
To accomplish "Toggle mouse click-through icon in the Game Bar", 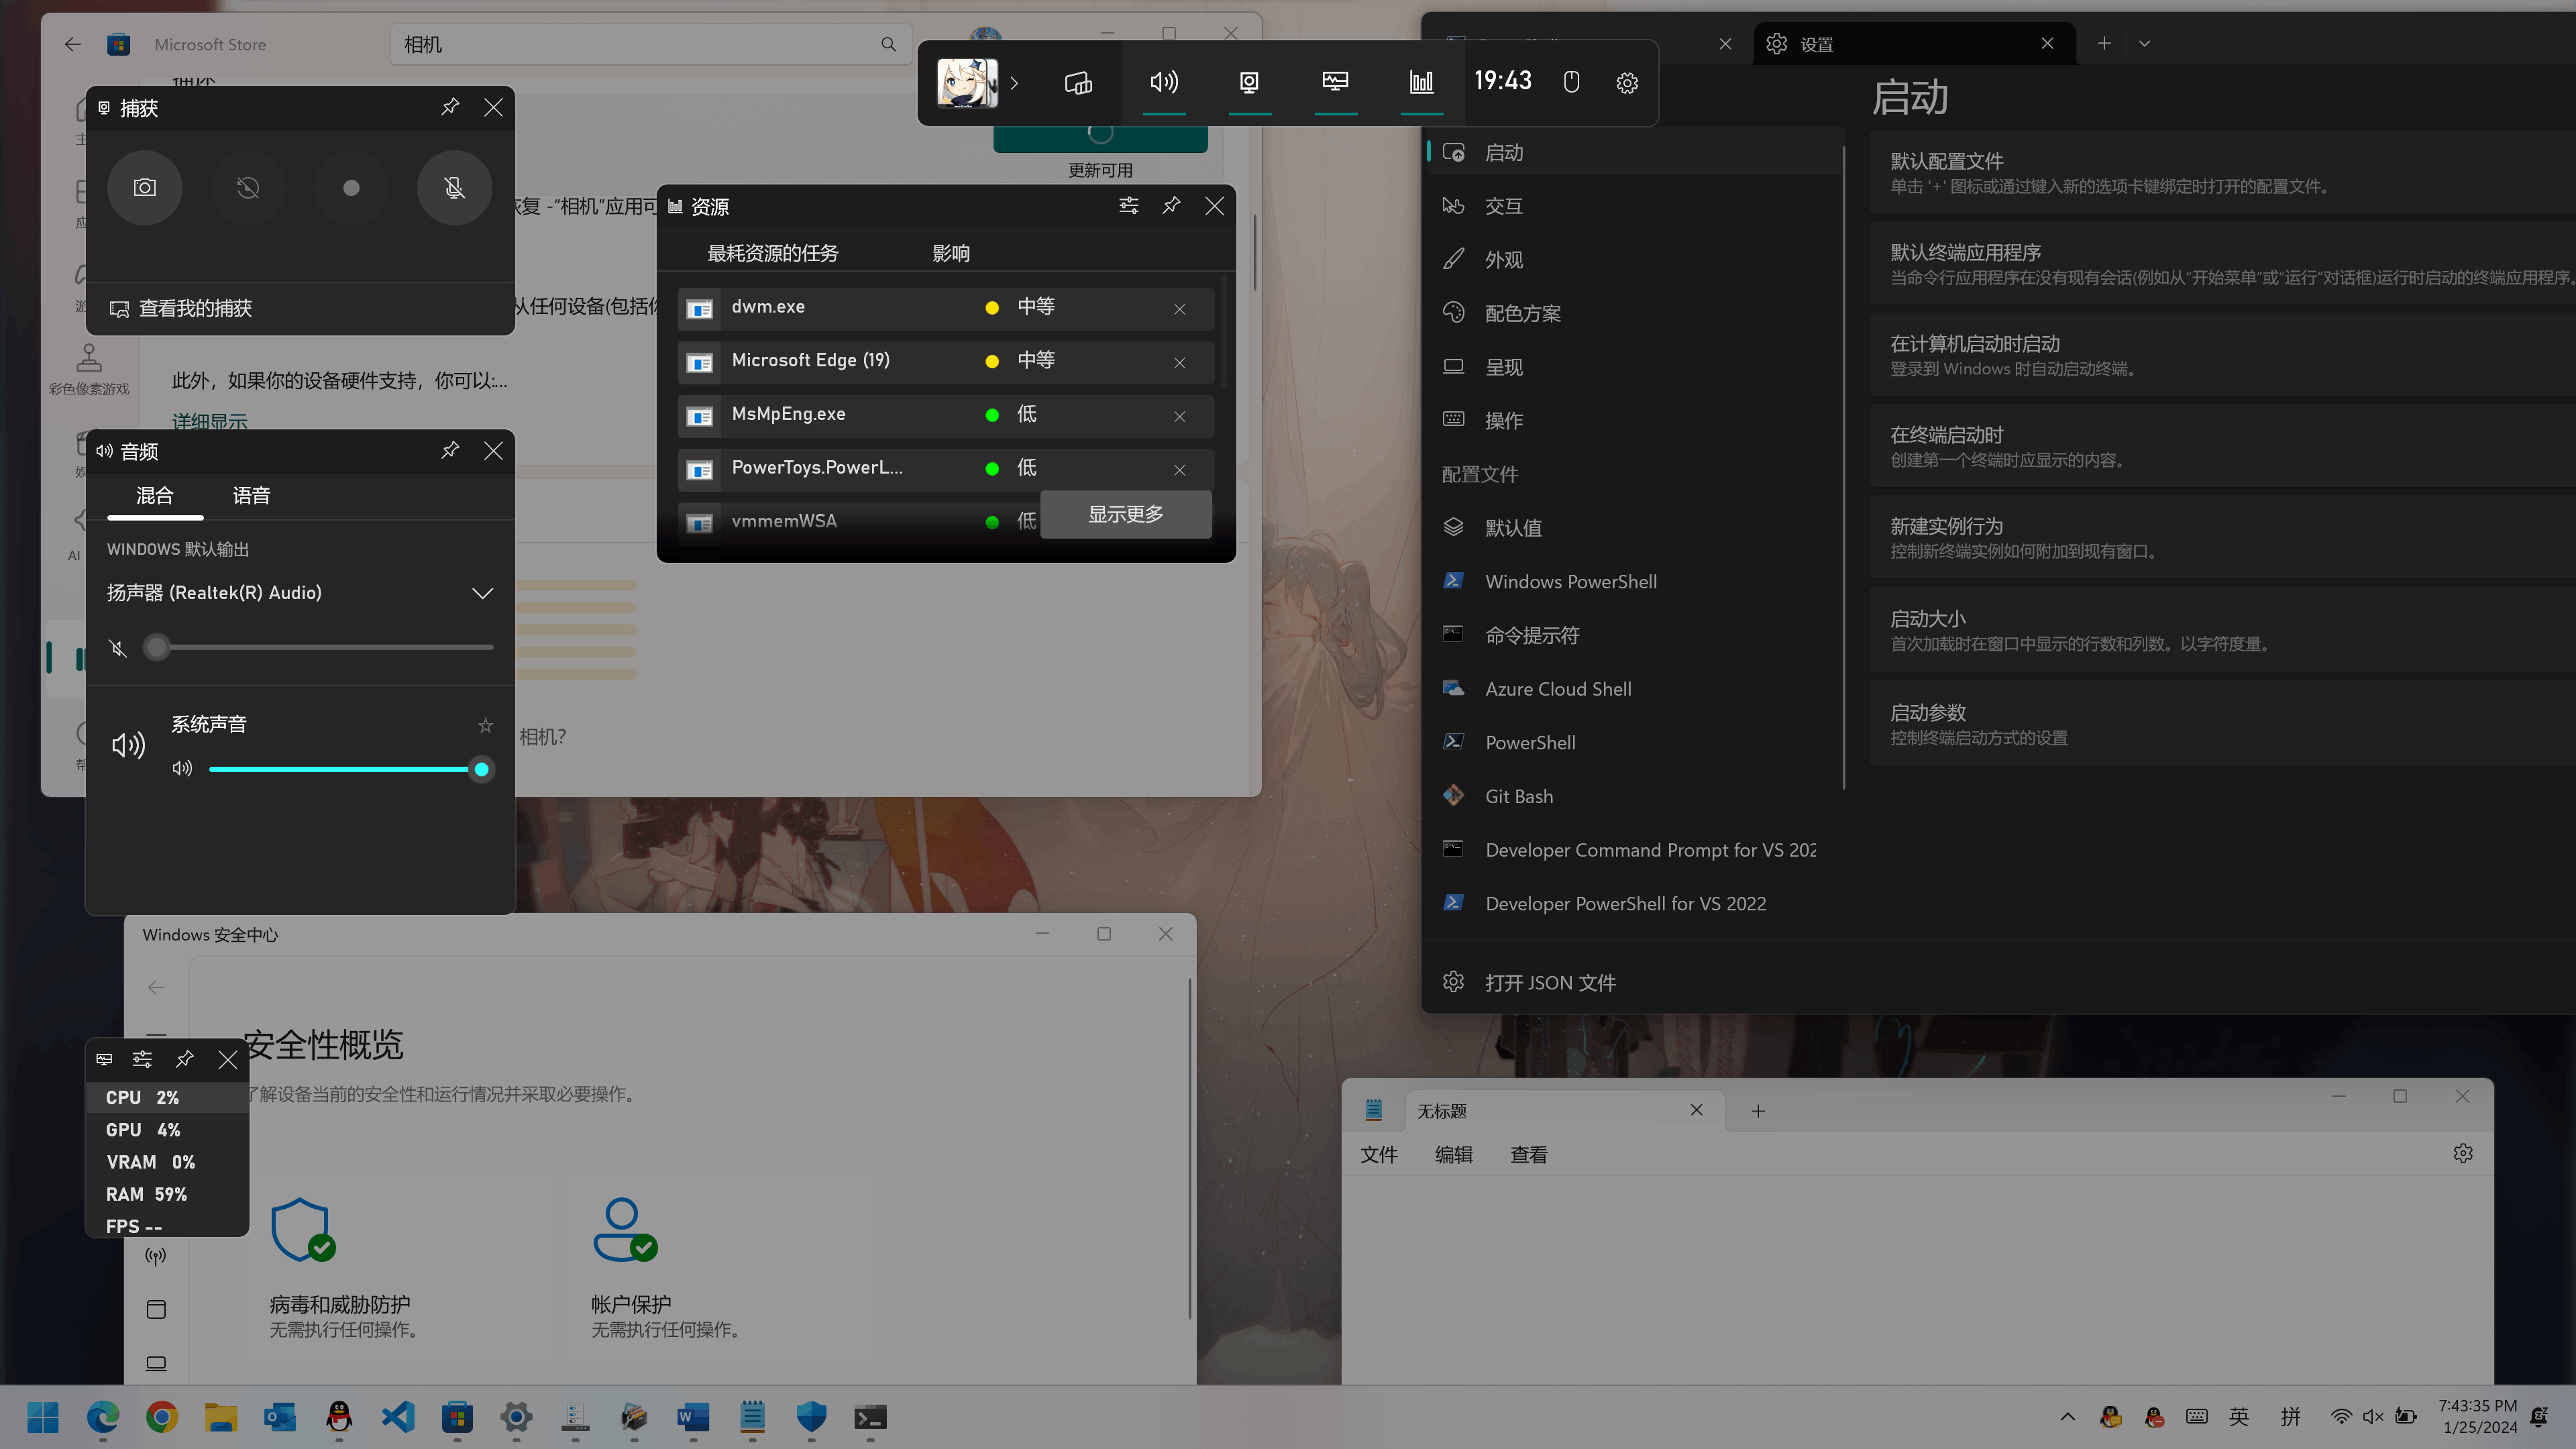I will pos(1571,82).
